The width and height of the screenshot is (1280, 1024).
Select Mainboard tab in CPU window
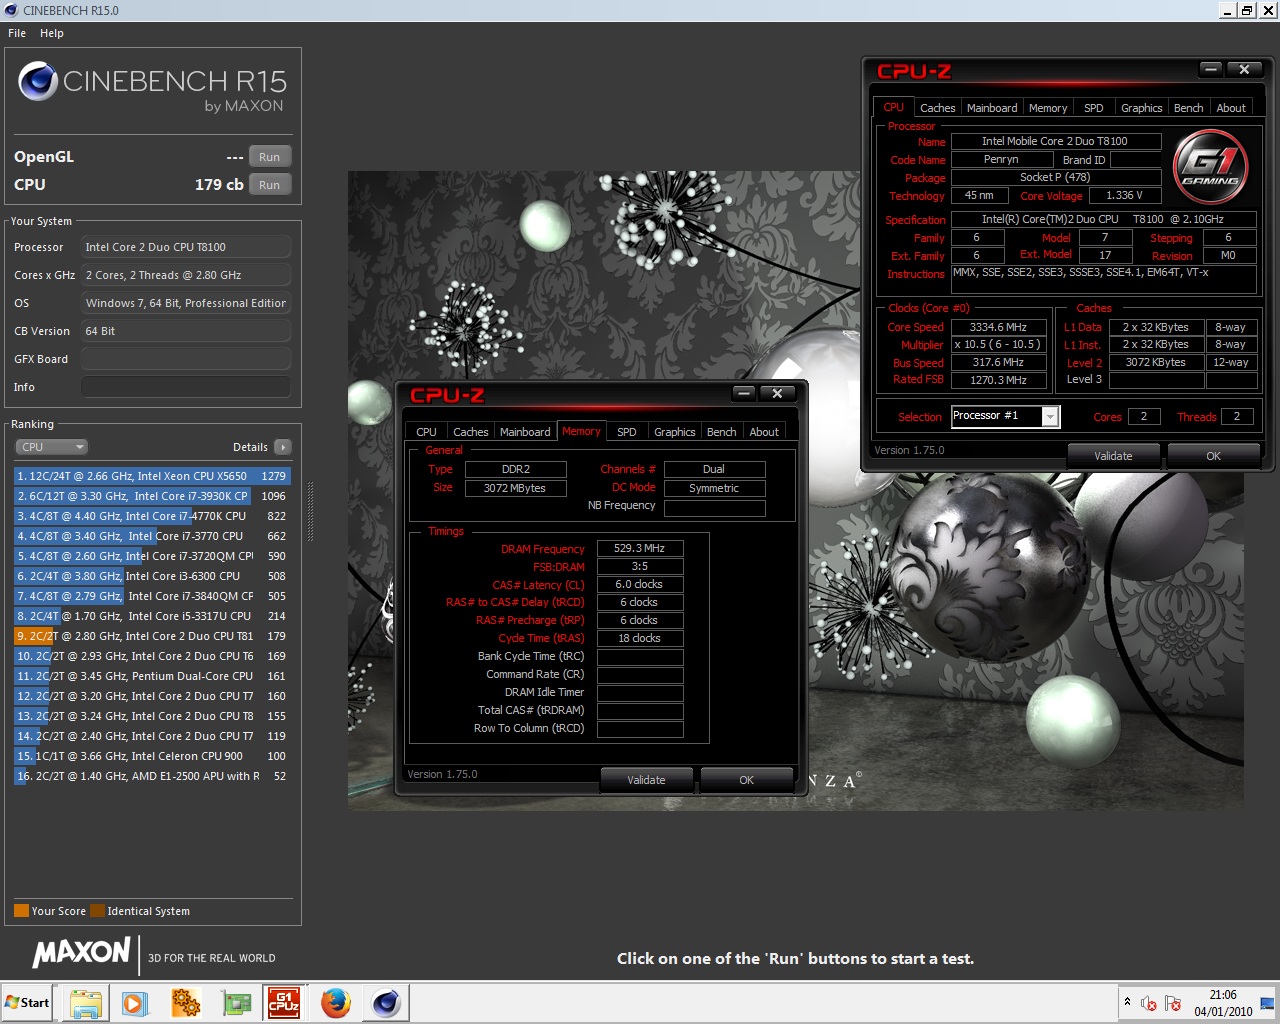992,108
